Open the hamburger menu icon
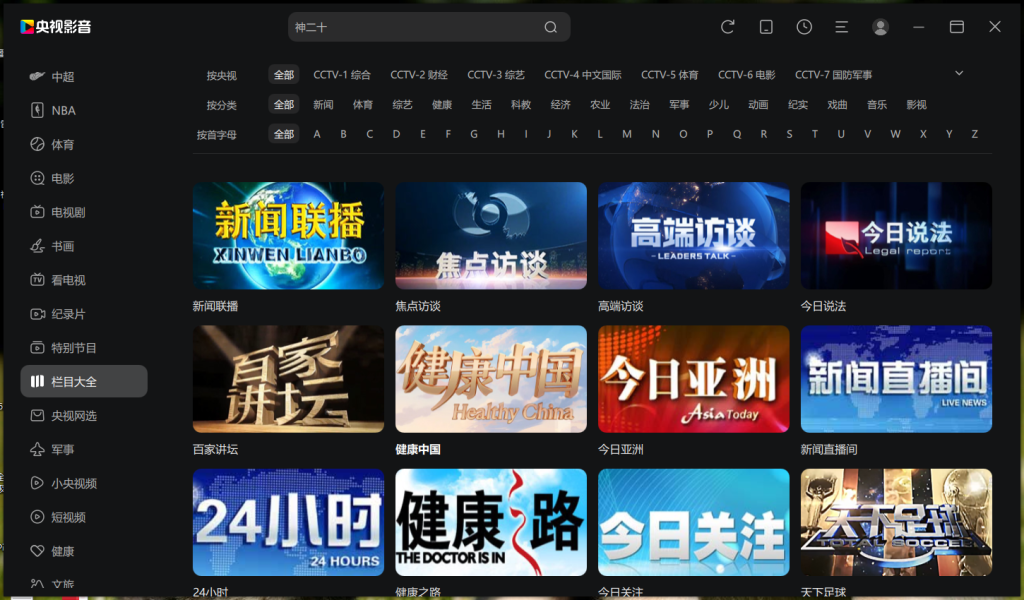Screen dimensions: 1024x600 point(841,27)
